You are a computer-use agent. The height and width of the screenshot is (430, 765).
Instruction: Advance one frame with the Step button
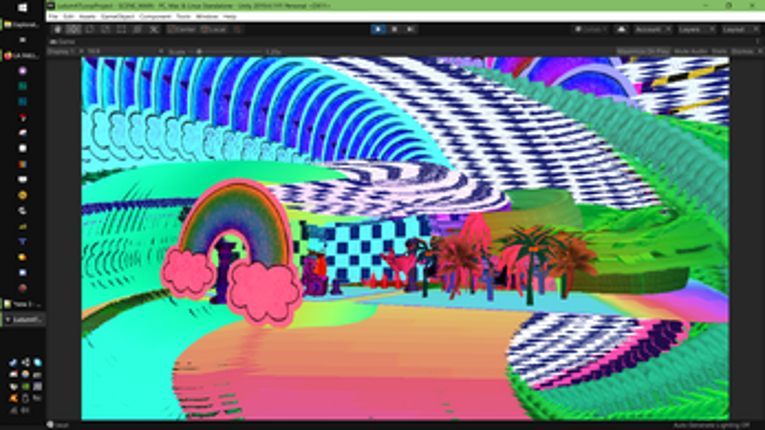click(x=410, y=29)
